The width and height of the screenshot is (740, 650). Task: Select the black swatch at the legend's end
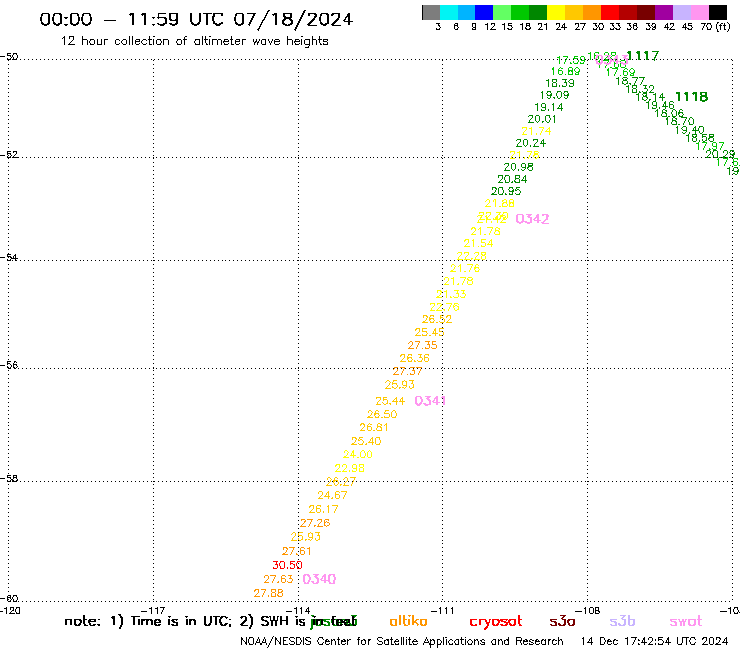[x=717, y=12]
